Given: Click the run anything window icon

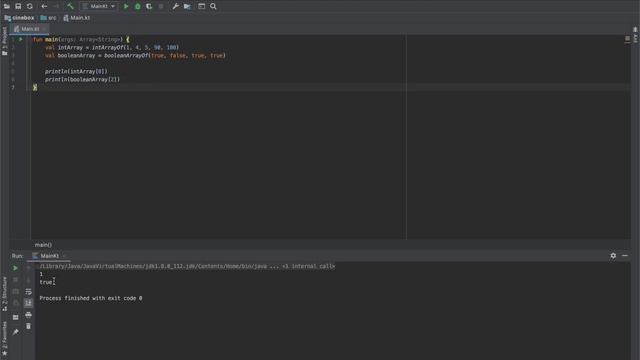Looking at the screenshot, I should tap(202, 6).
